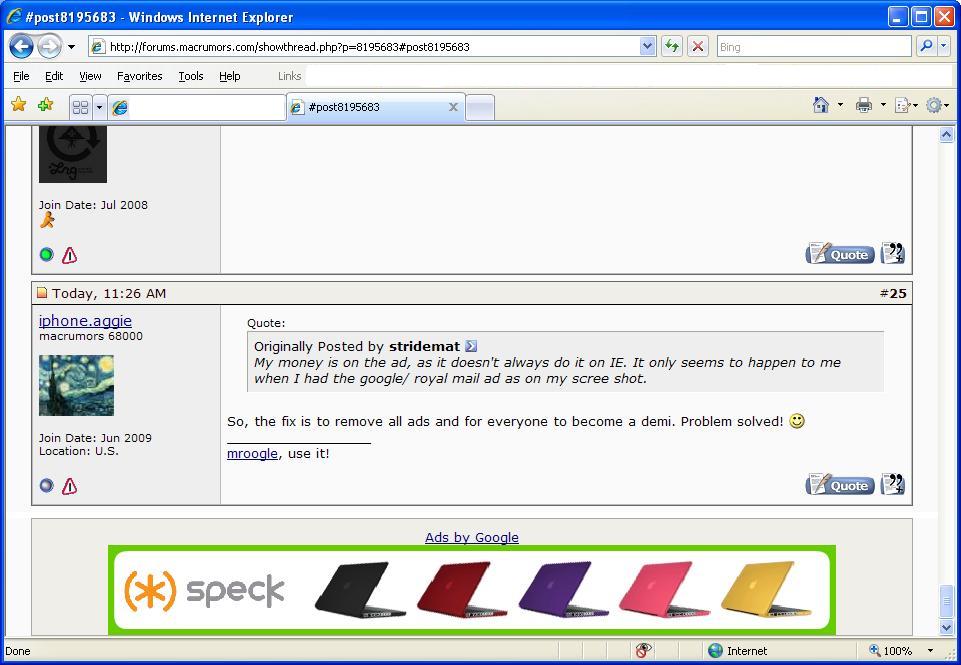Click the Starry Night avatar thumbnail
This screenshot has width=961, height=665.
pyautogui.click(x=76, y=386)
